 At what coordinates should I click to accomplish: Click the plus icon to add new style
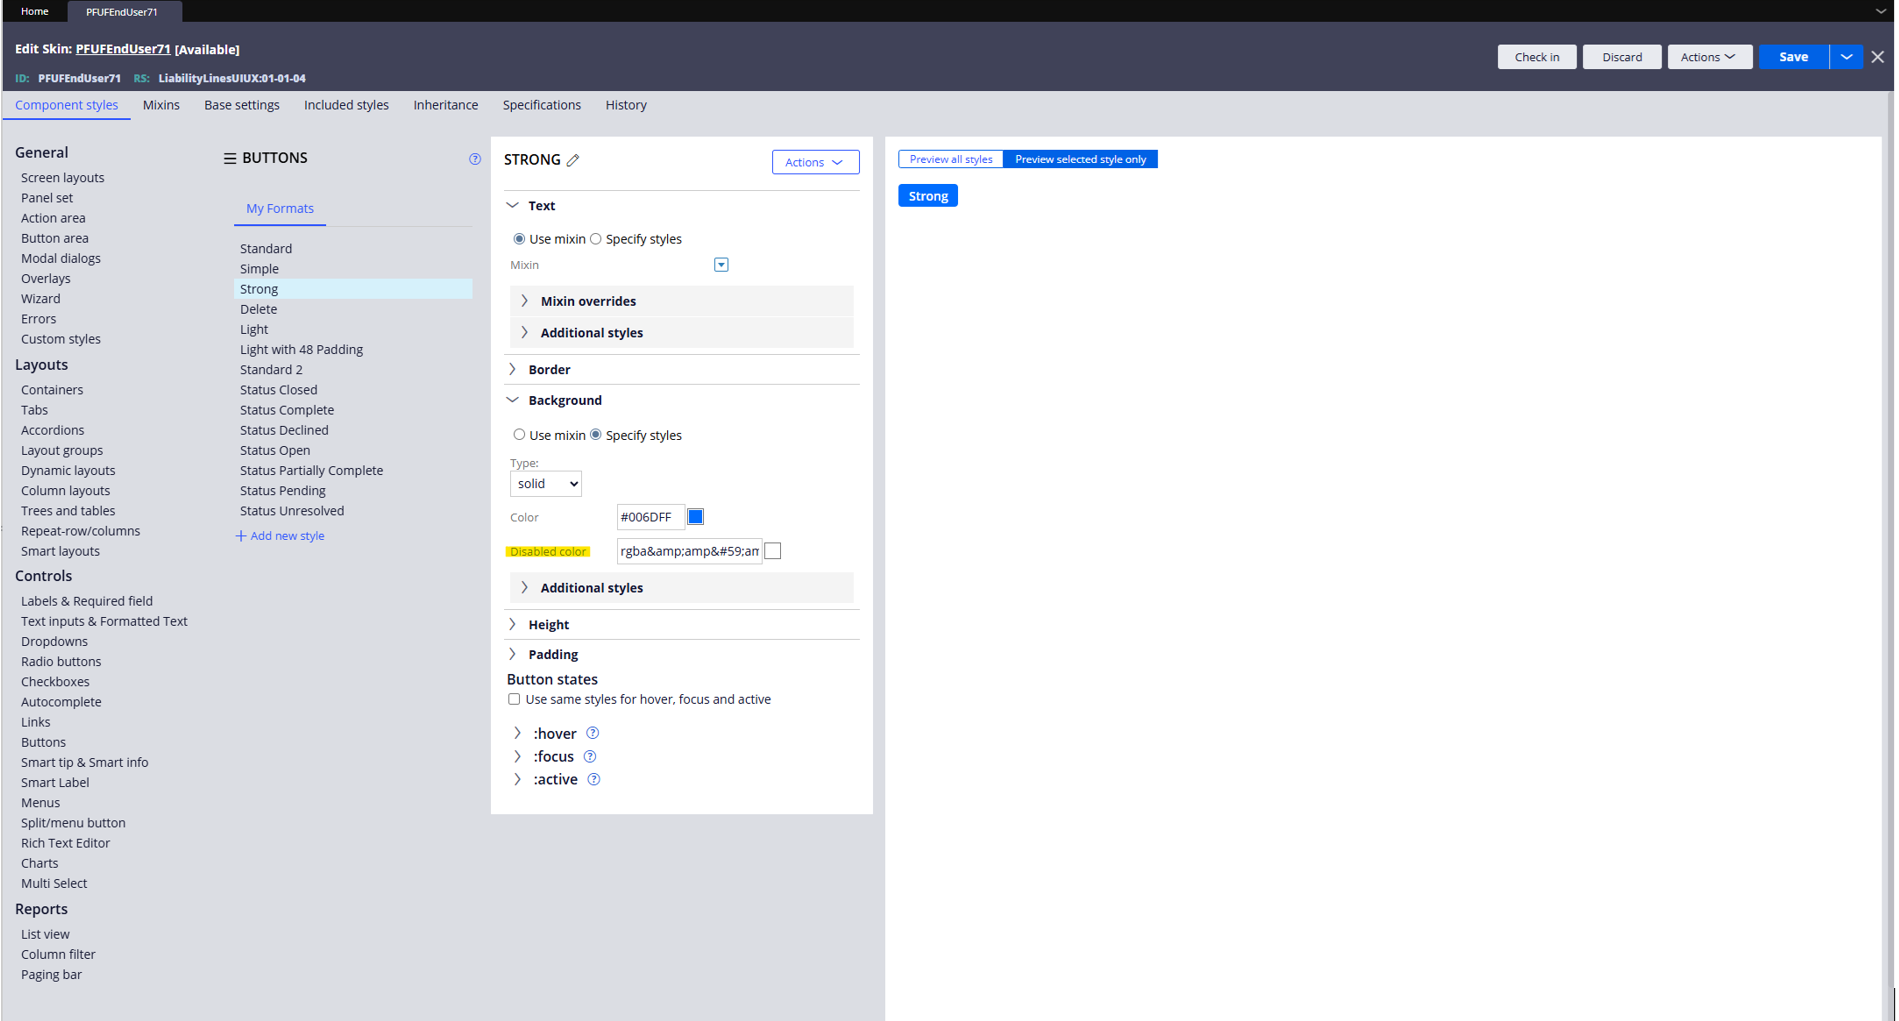[241, 536]
